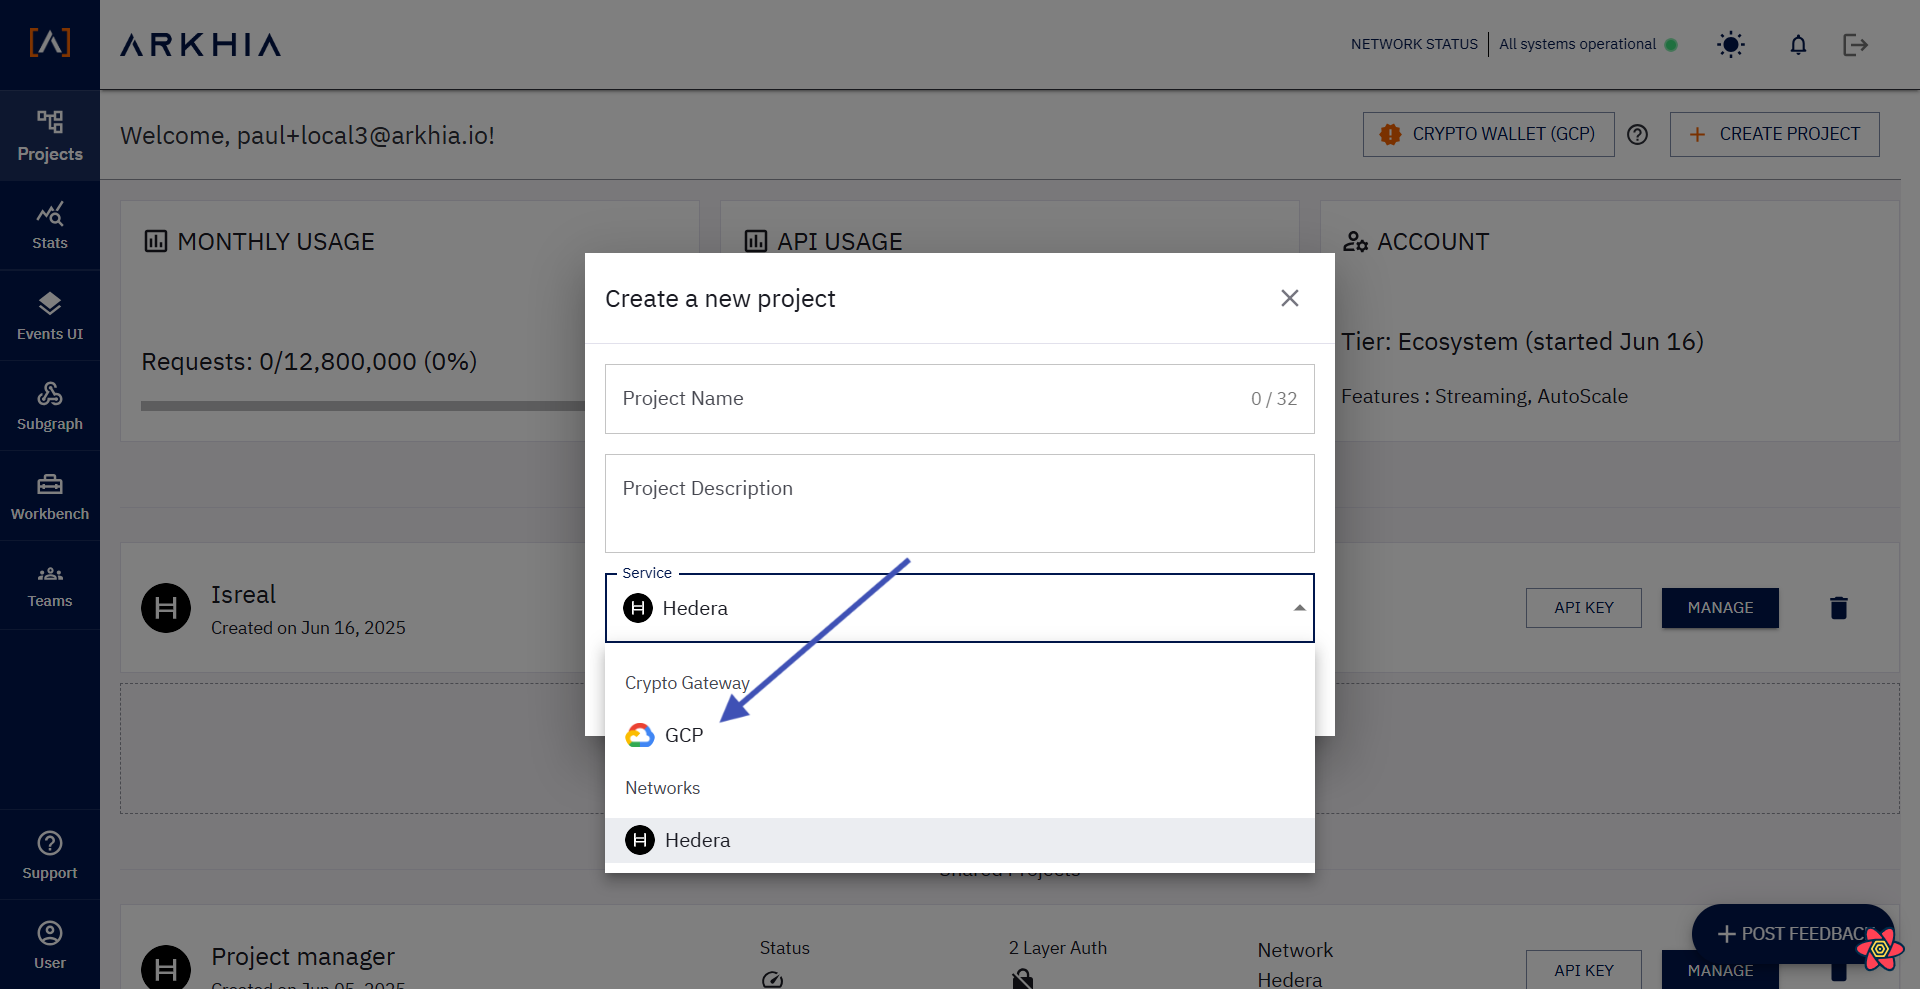Image resolution: width=1920 pixels, height=989 pixels.
Task: Click the Monthly Usage chart icon
Action: tap(156, 241)
